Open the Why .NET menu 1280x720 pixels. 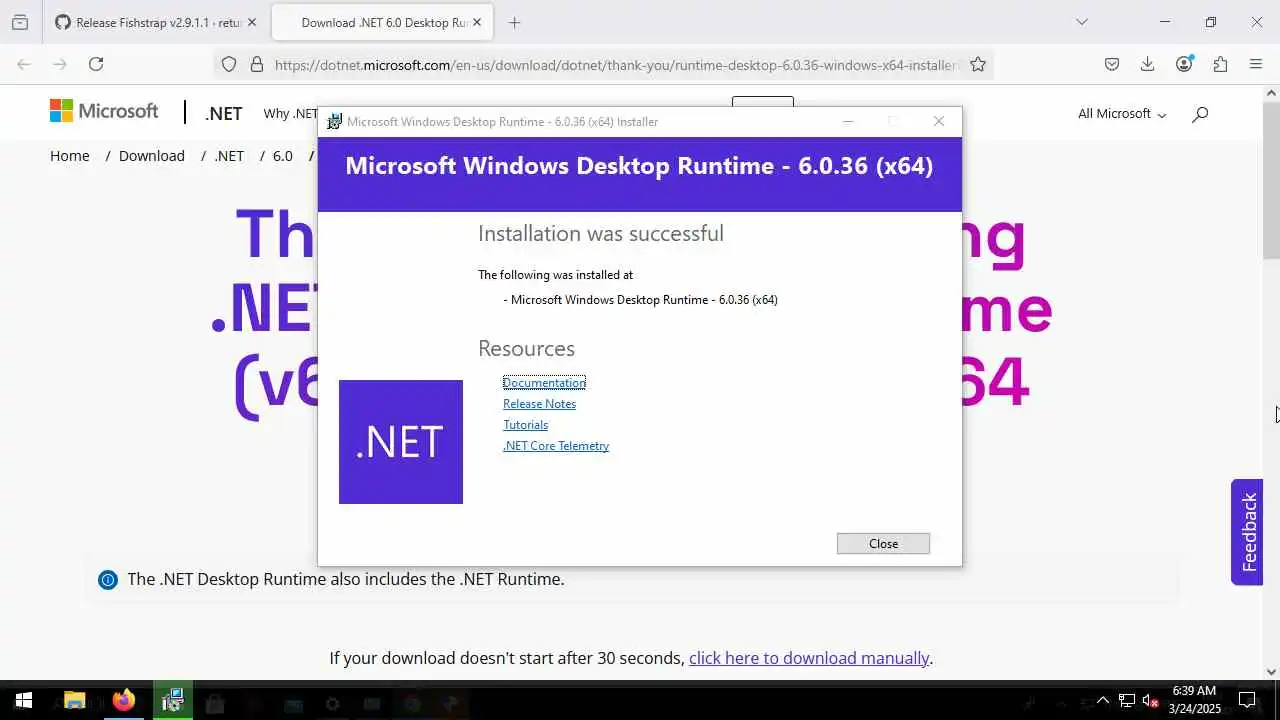290,113
